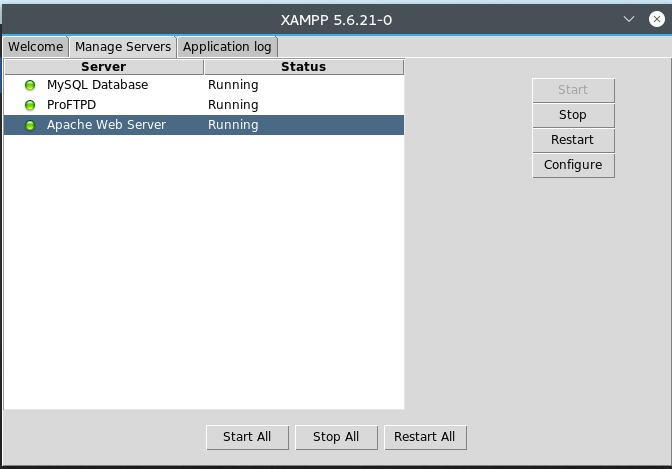This screenshot has width=672, height=469.
Task: Click the MySQL Database green status indicator
Action: coord(30,85)
